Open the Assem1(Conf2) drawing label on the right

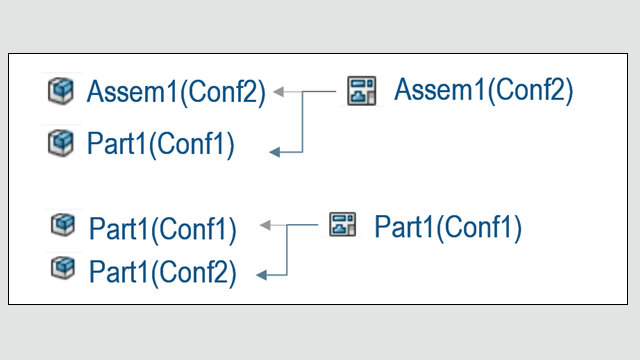pyautogui.click(x=484, y=91)
